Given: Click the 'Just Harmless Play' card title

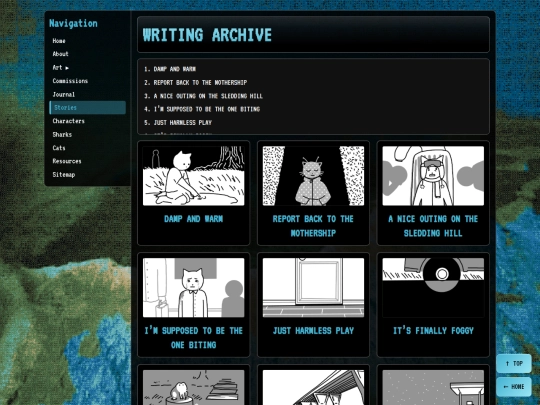Looking at the screenshot, I should pyautogui.click(x=313, y=331).
